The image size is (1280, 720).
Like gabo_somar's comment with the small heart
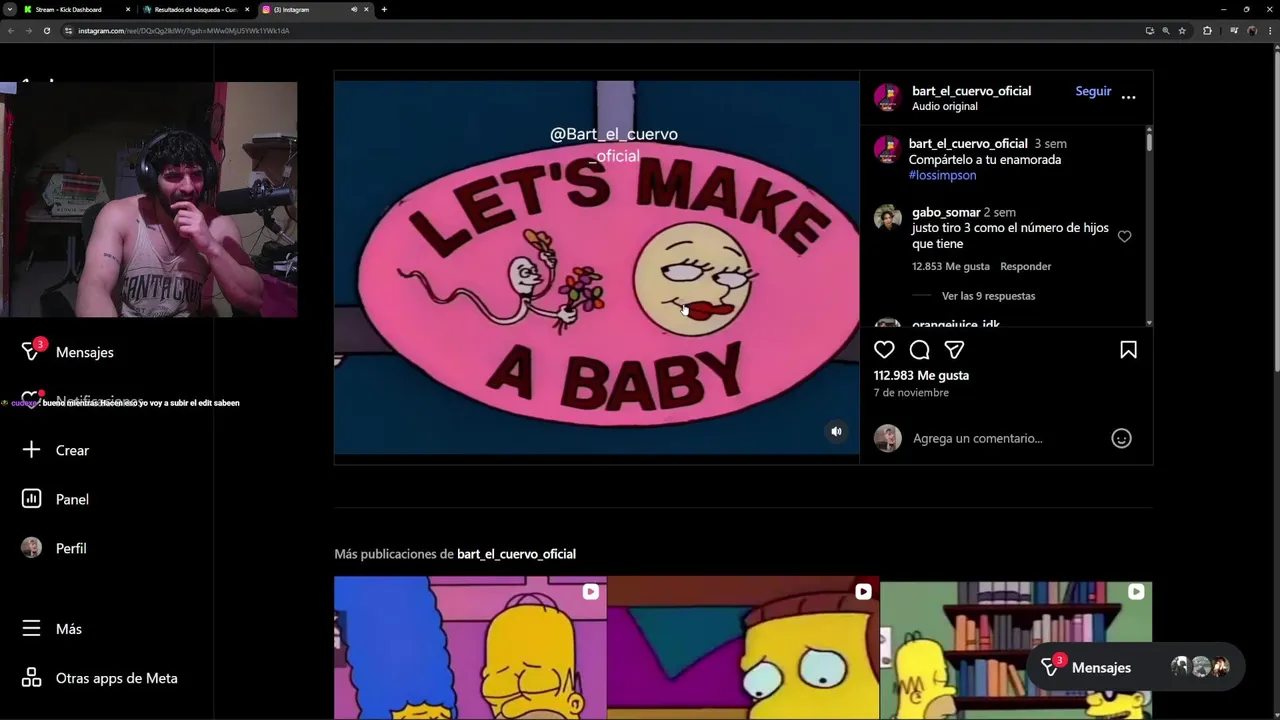[1124, 237]
